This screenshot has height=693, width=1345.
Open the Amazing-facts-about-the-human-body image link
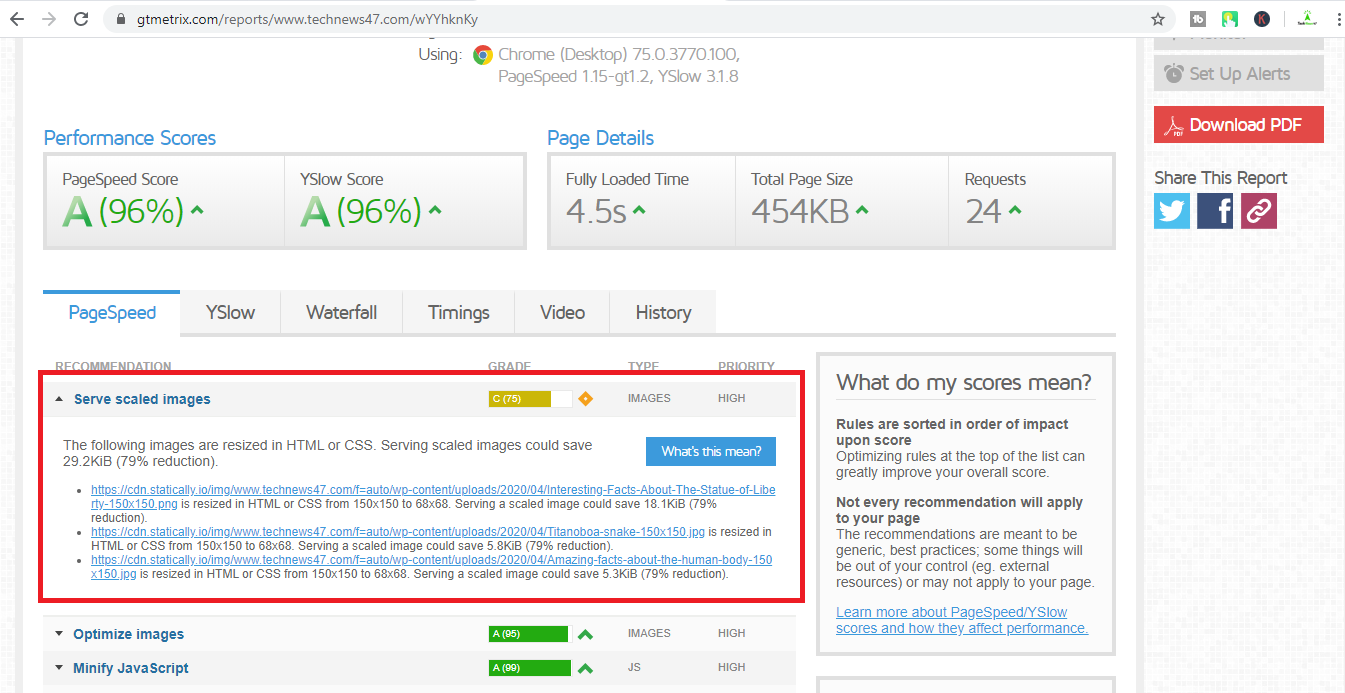pyautogui.click(x=432, y=567)
